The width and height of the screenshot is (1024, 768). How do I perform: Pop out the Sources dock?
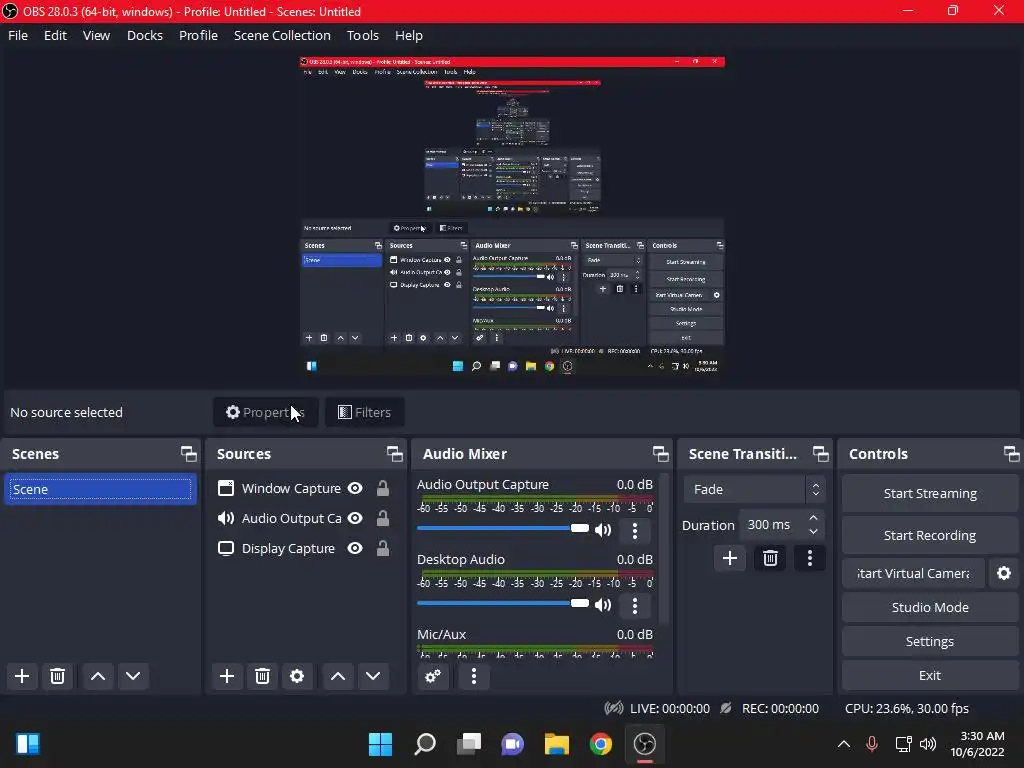point(394,454)
